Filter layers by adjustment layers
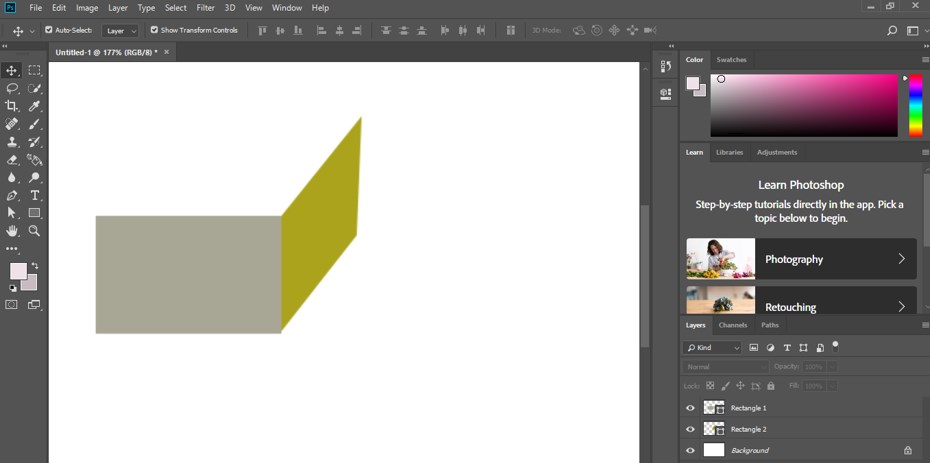The image size is (930, 463). pos(770,348)
